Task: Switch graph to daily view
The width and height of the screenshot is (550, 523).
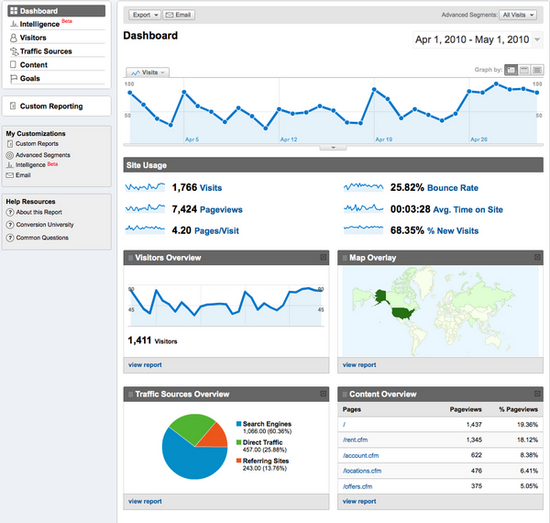Action: pyautogui.click(x=511, y=70)
